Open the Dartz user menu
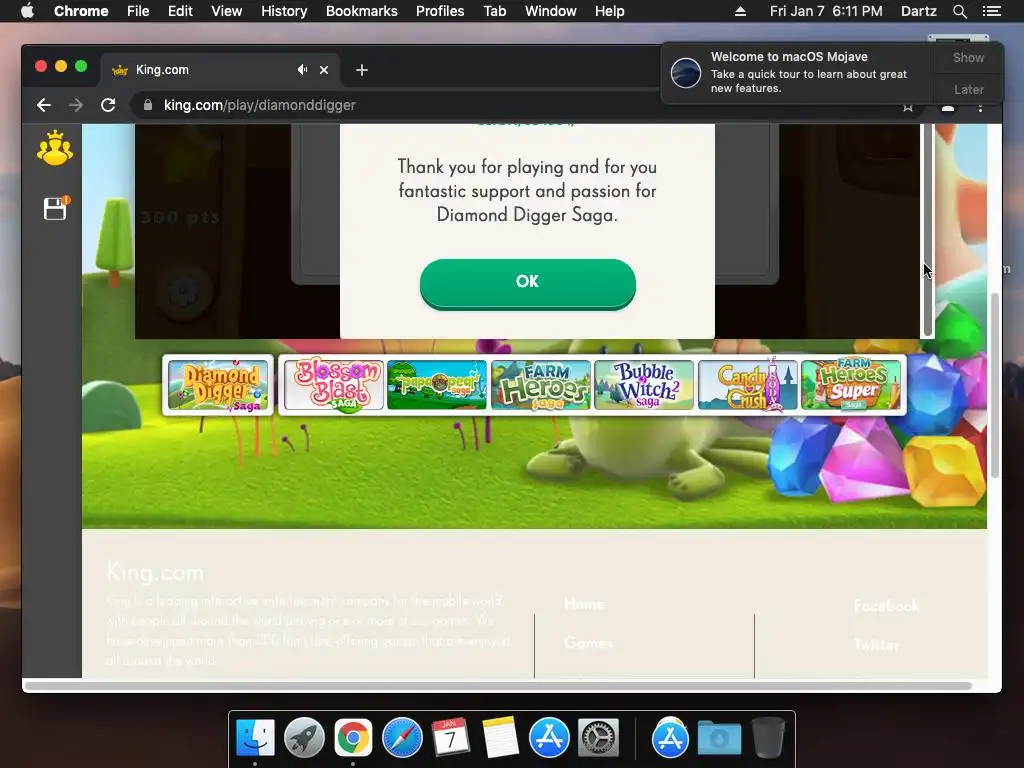The width and height of the screenshot is (1024, 768). click(918, 11)
